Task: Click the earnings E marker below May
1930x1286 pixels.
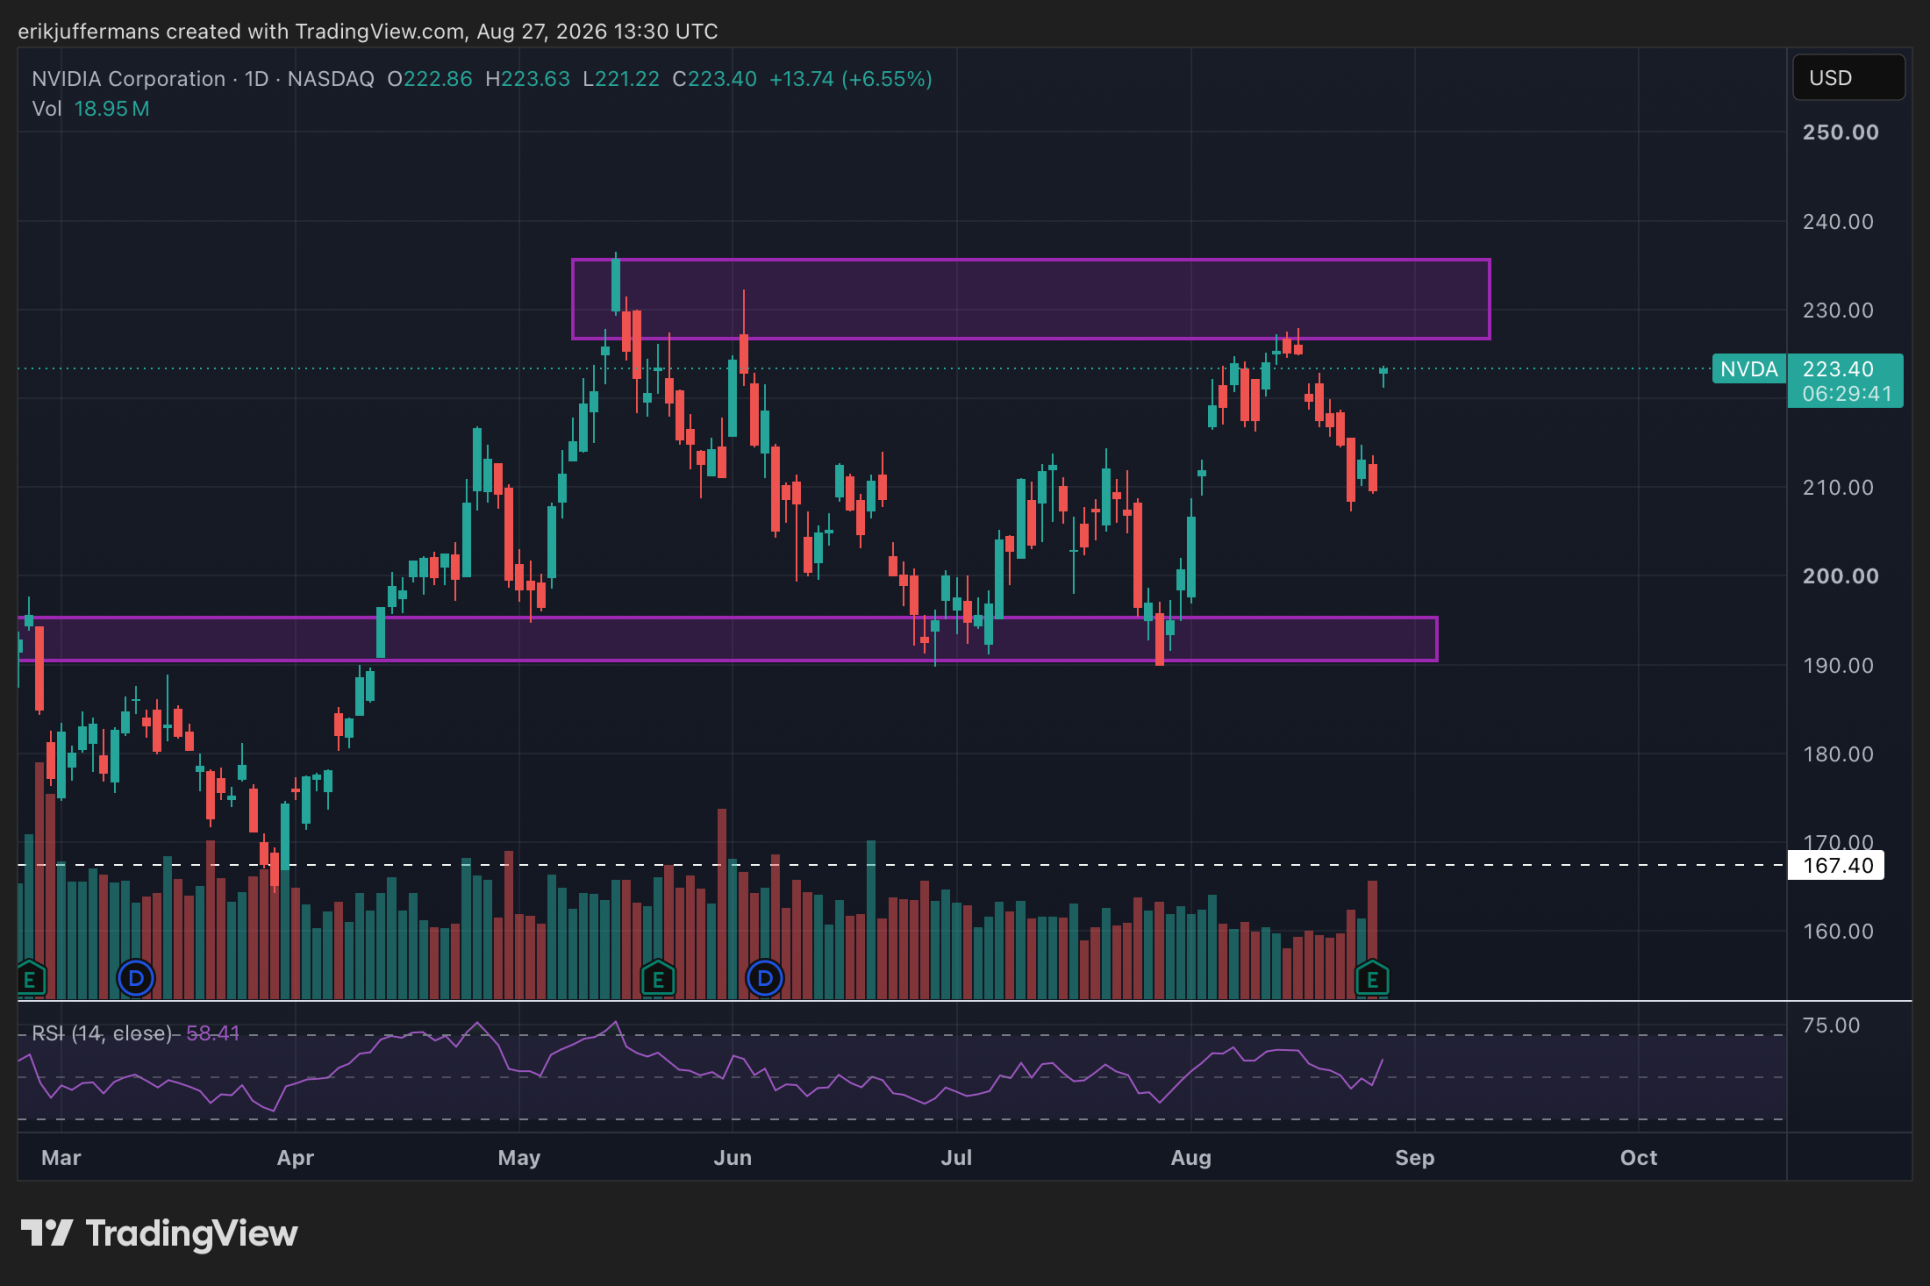Action: [x=658, y=978]
